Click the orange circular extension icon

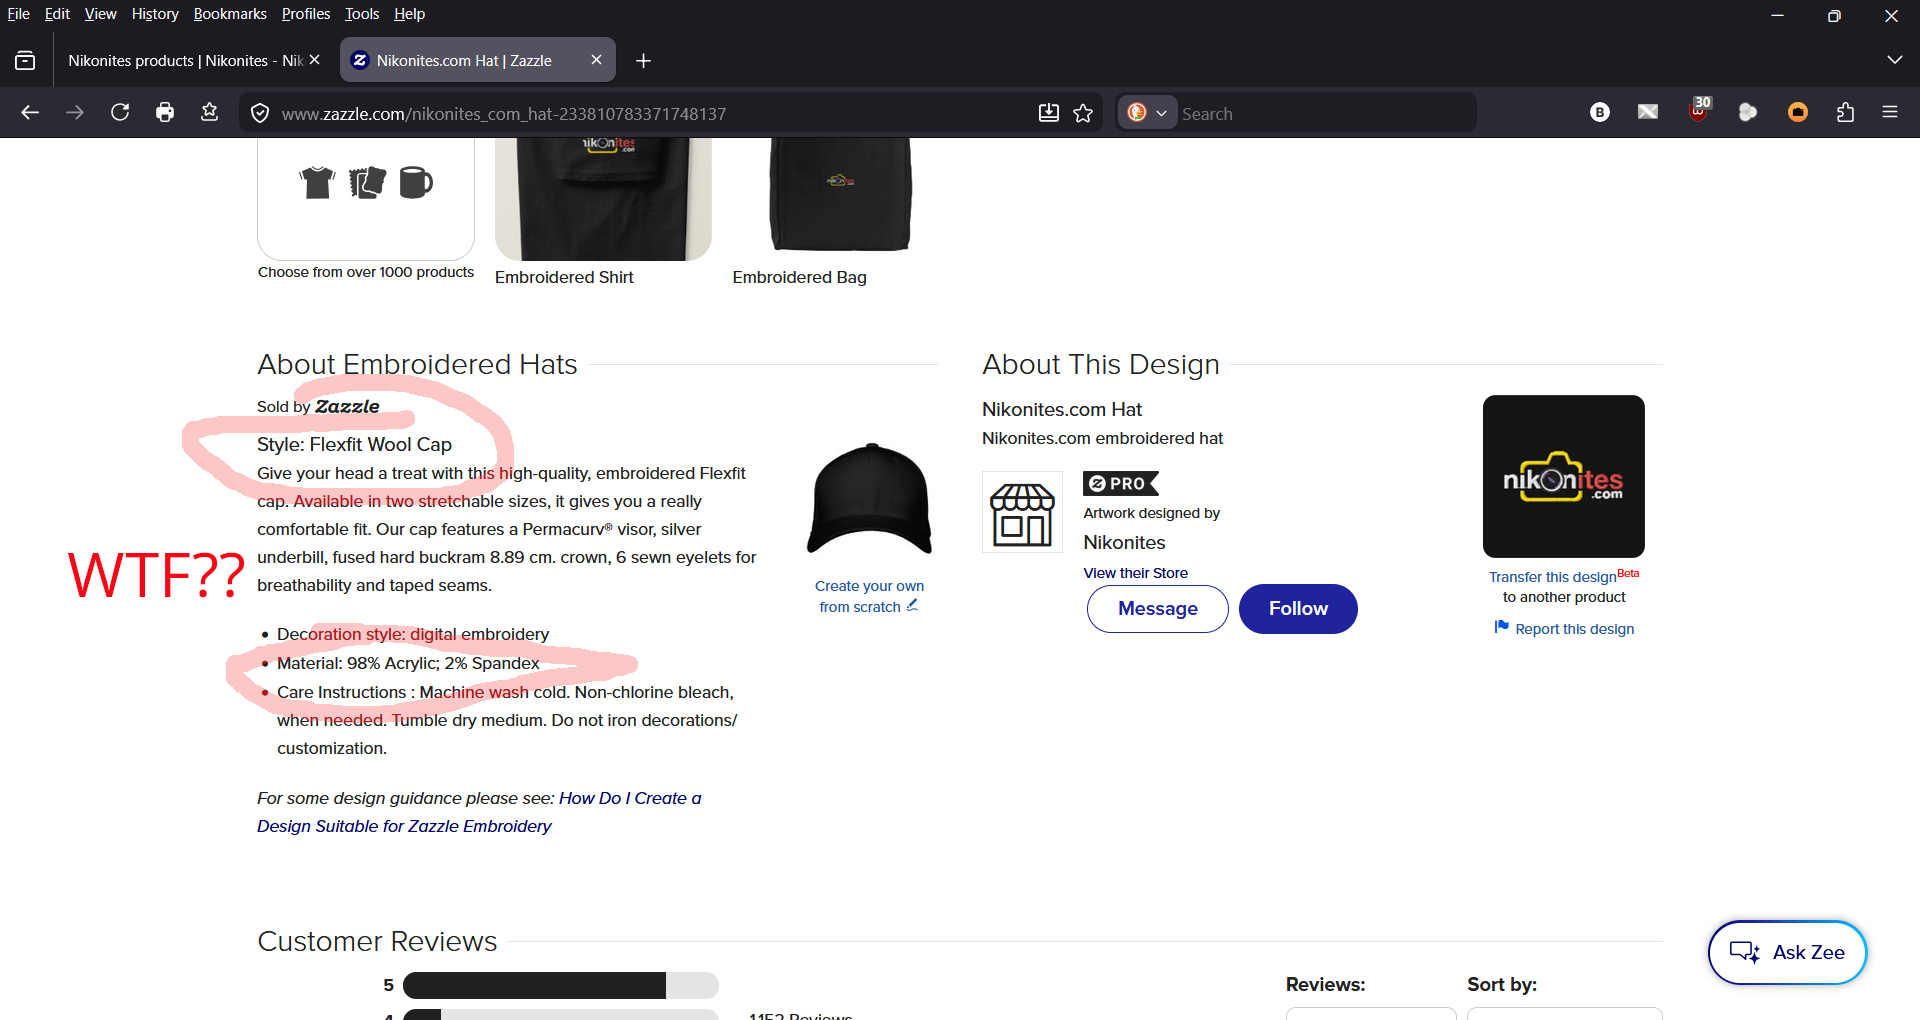[x=1798, y=112]
